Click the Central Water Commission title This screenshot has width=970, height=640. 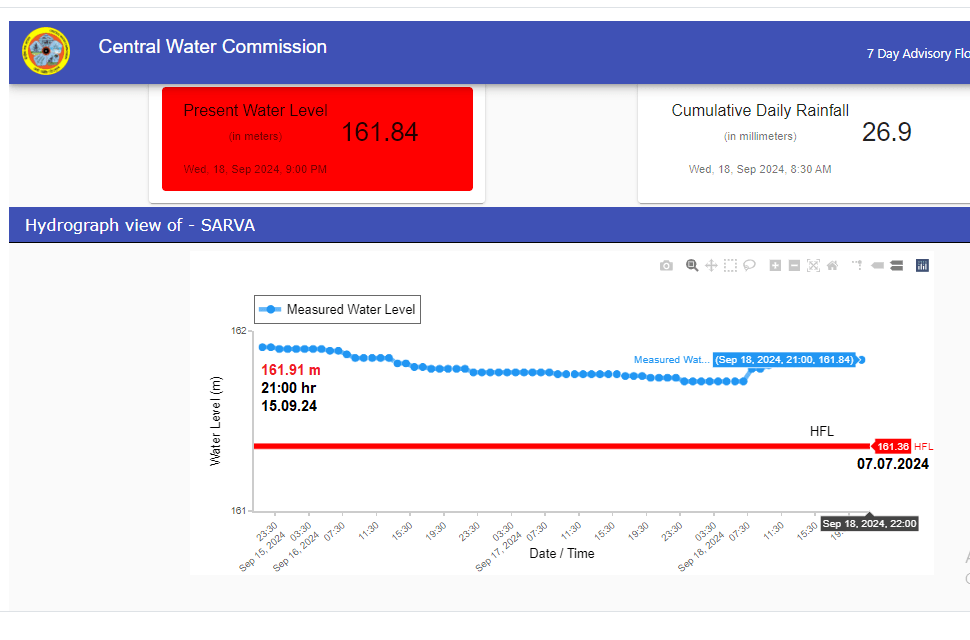point(212,47)
